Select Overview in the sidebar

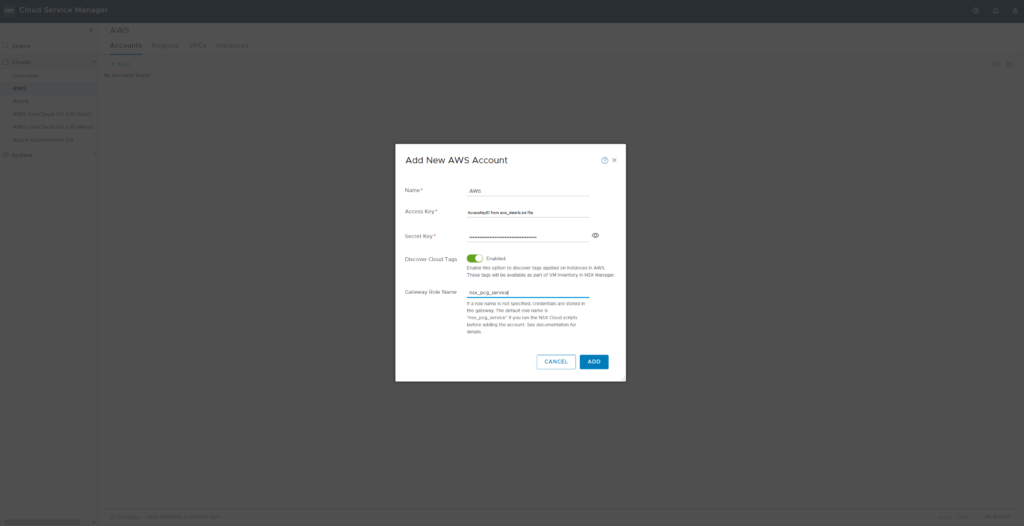25,76
